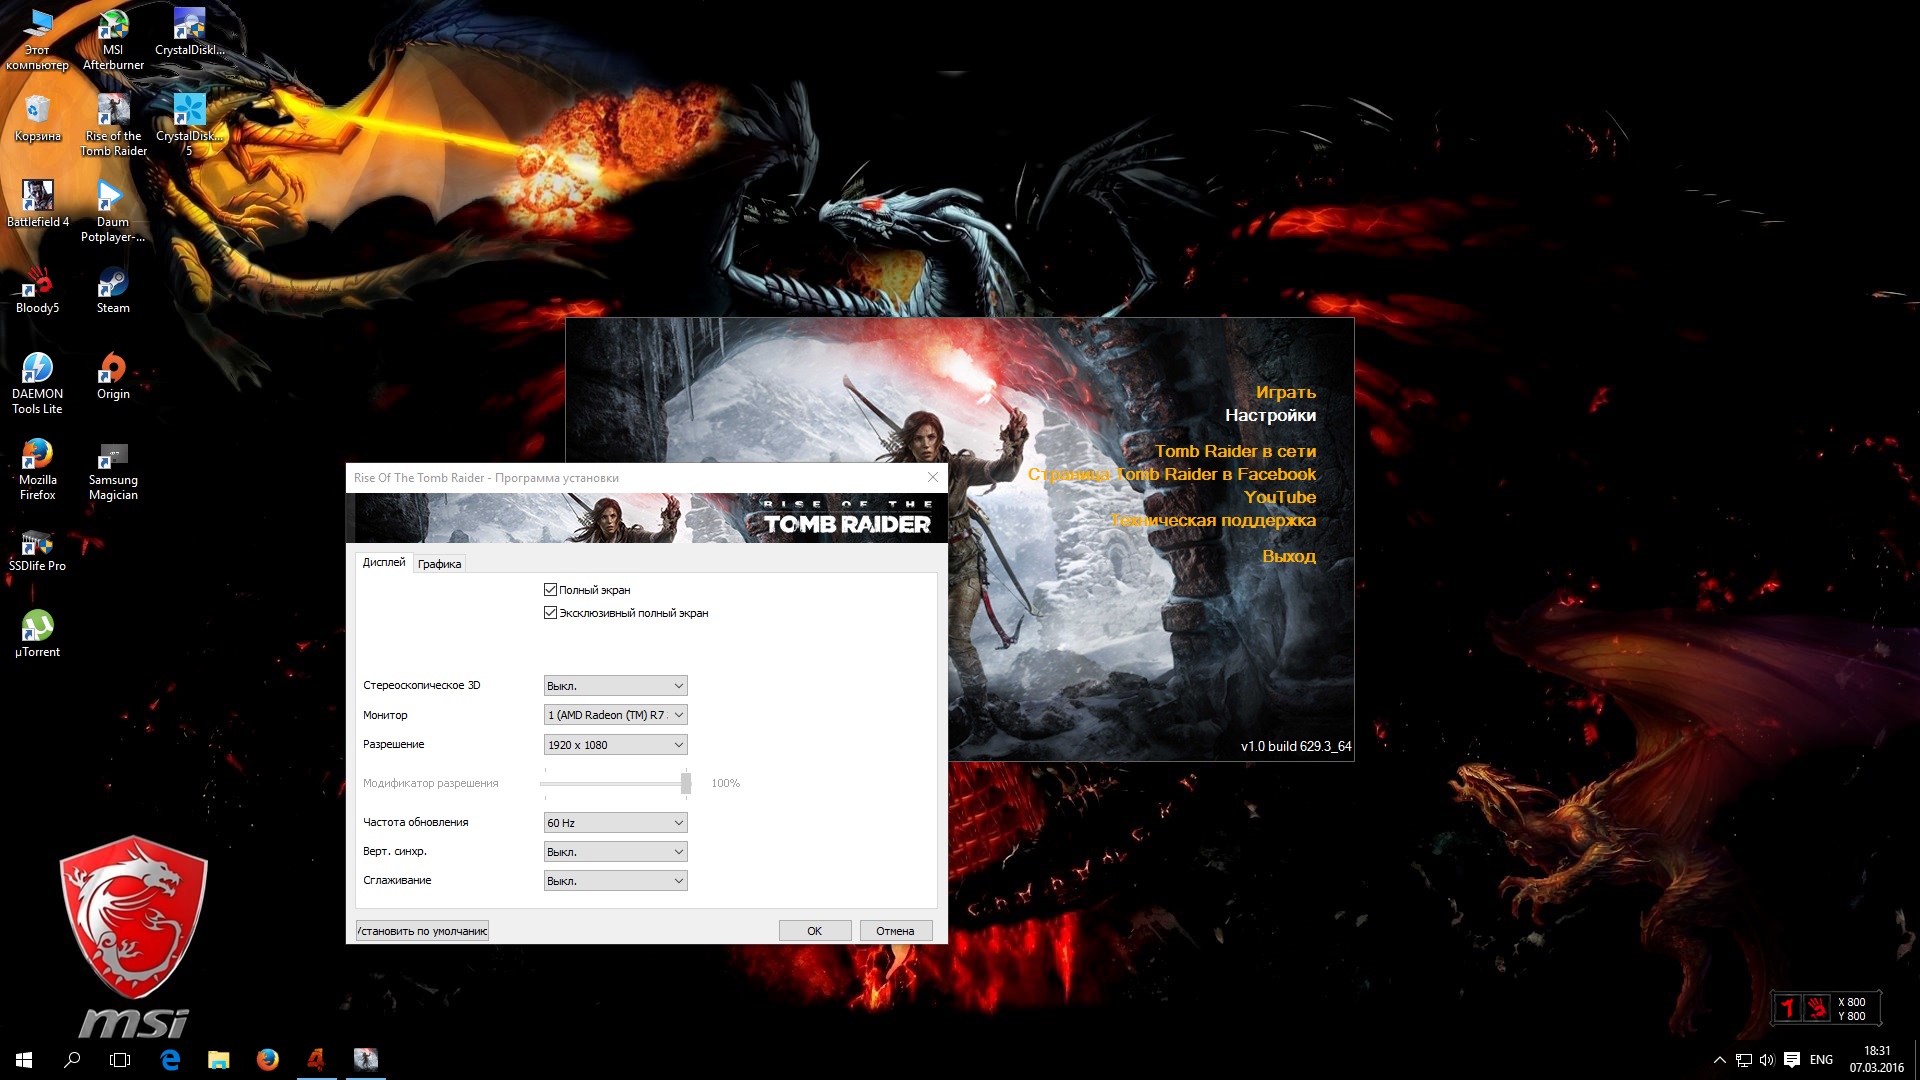The height and width of the screenshot is (1080, 1920).
Task: Open the Разрешение 1920 x 1080 dropdown
Action: coord(615,745)
